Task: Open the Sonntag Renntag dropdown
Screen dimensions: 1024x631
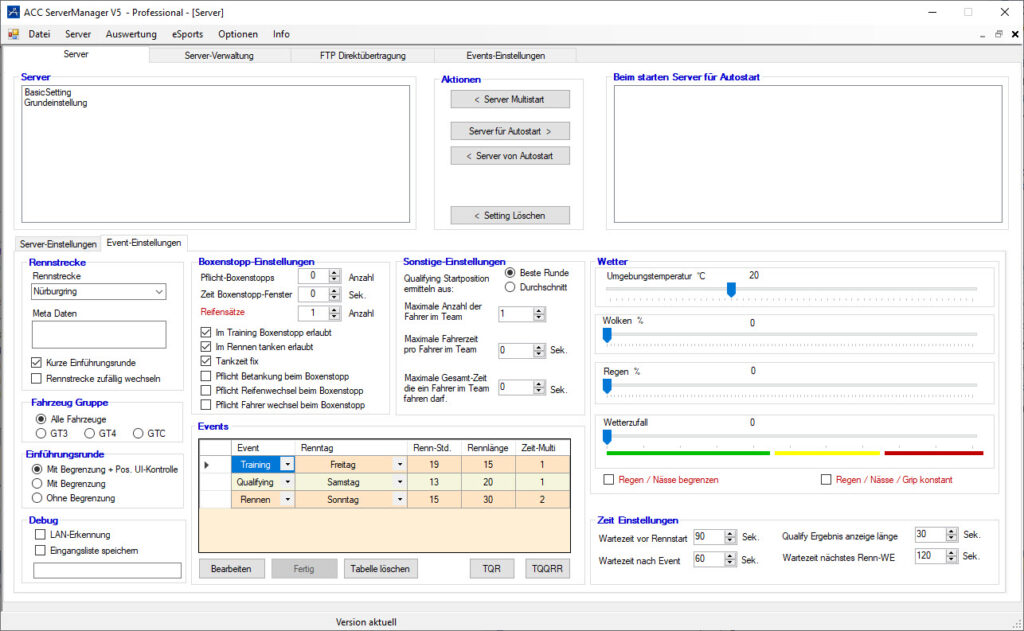Action: (400, 500)
